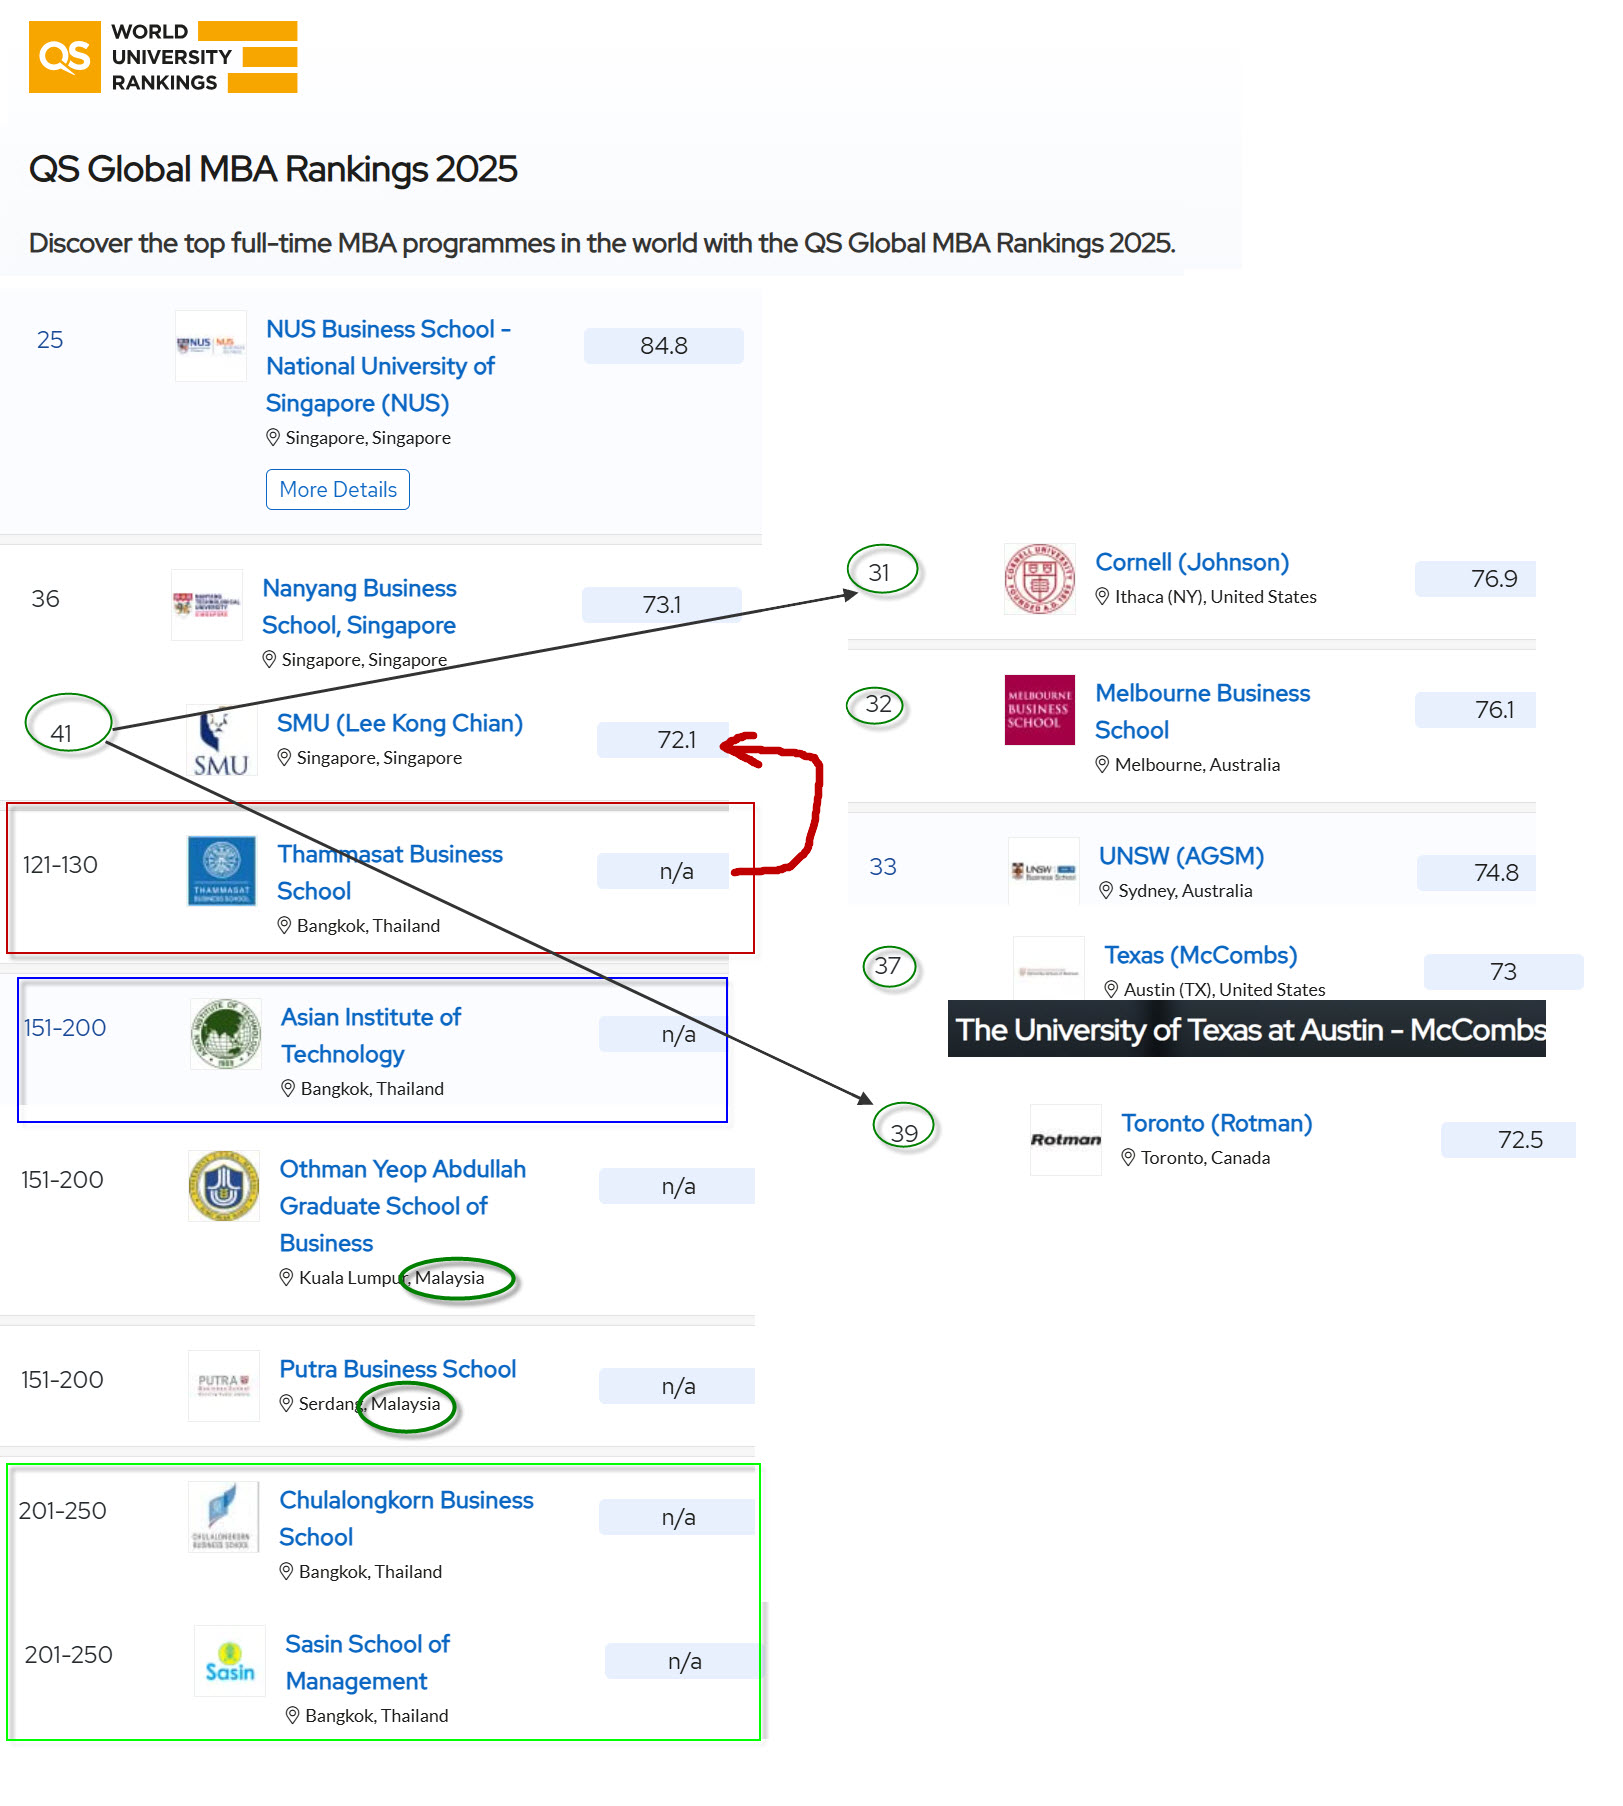Open Nanyang Business School, Singapore link
Image resolution: width=1623 pixels, height=1806 pixels.
click(x=359, y=607)
